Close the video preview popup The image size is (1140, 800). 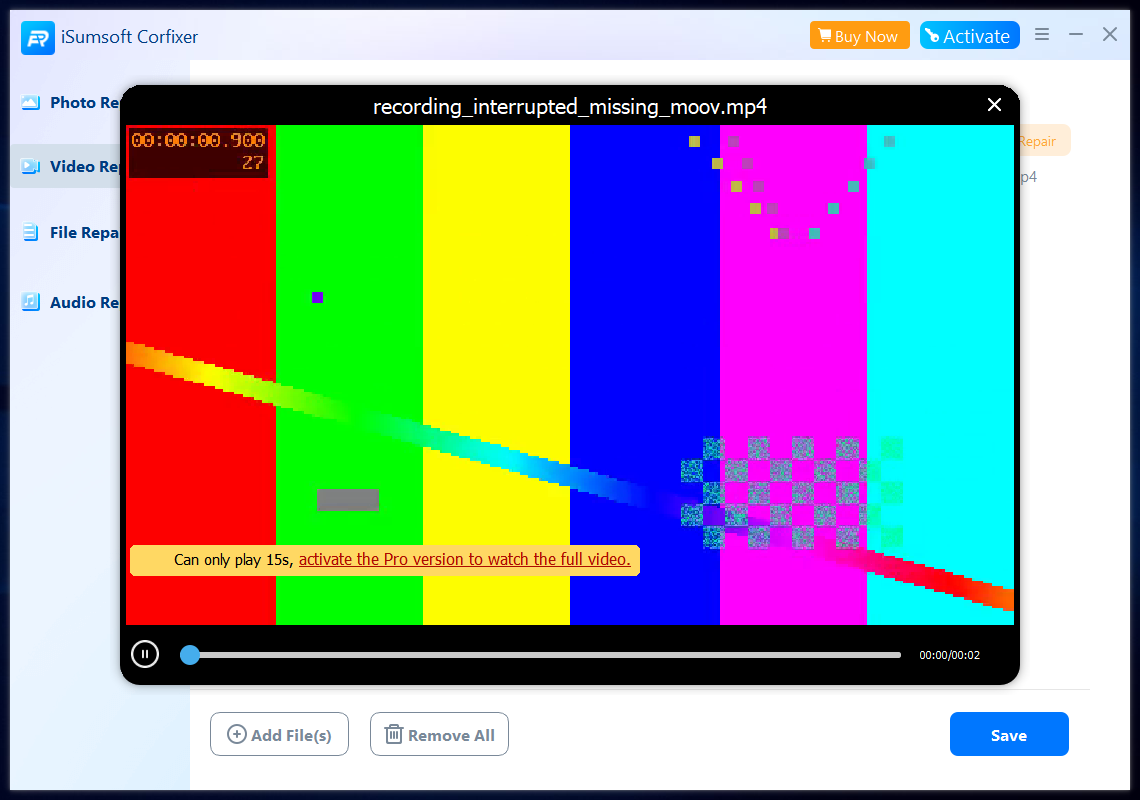[x=994, y=105]
